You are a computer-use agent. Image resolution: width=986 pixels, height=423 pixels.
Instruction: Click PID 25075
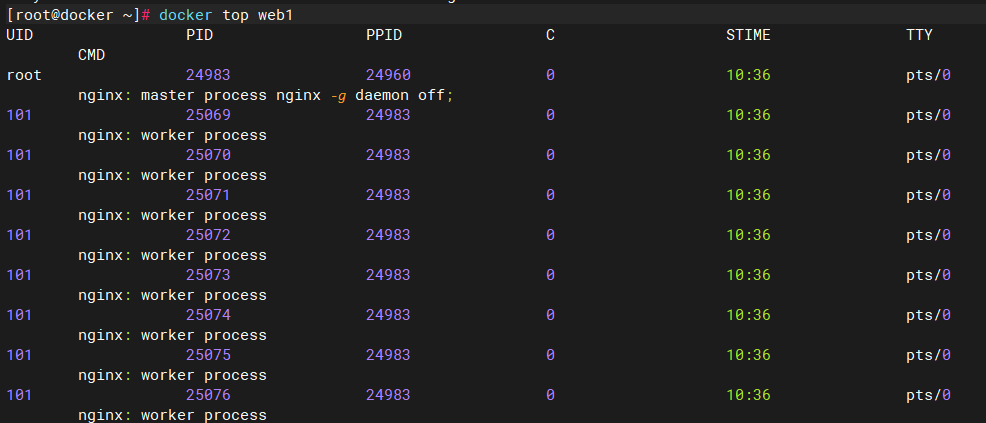[208, 355]
